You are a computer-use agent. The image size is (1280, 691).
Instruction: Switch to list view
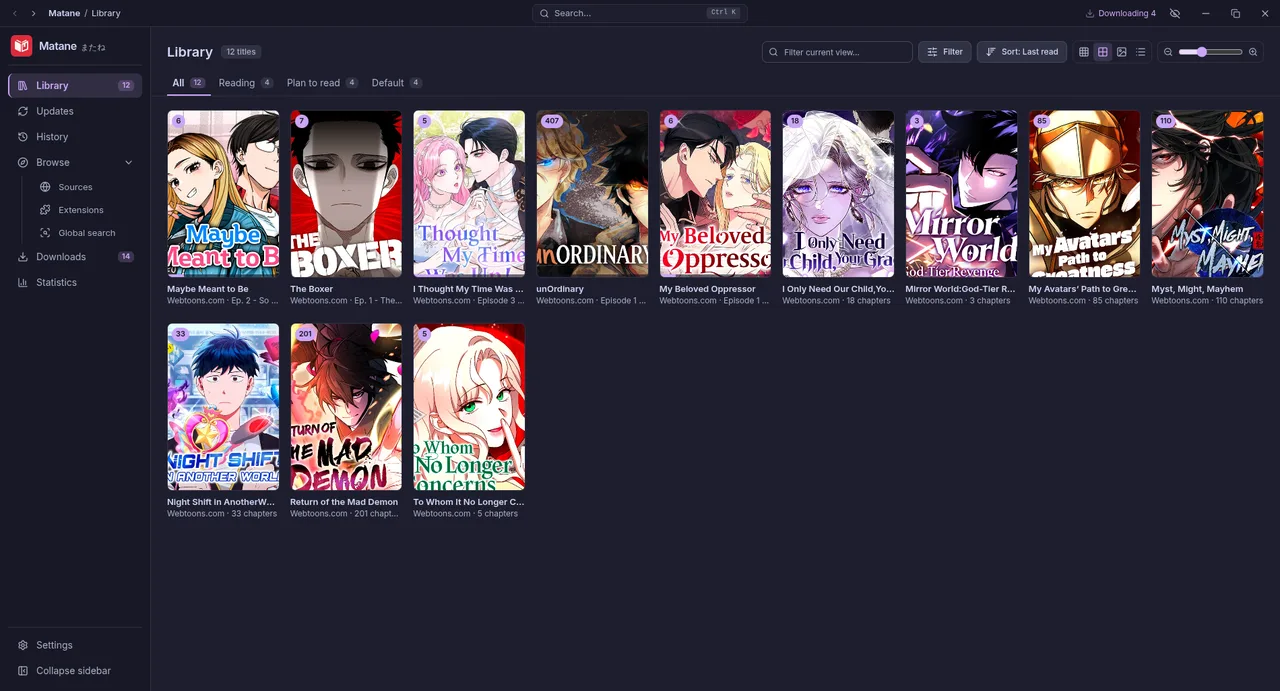(1141, 52)
